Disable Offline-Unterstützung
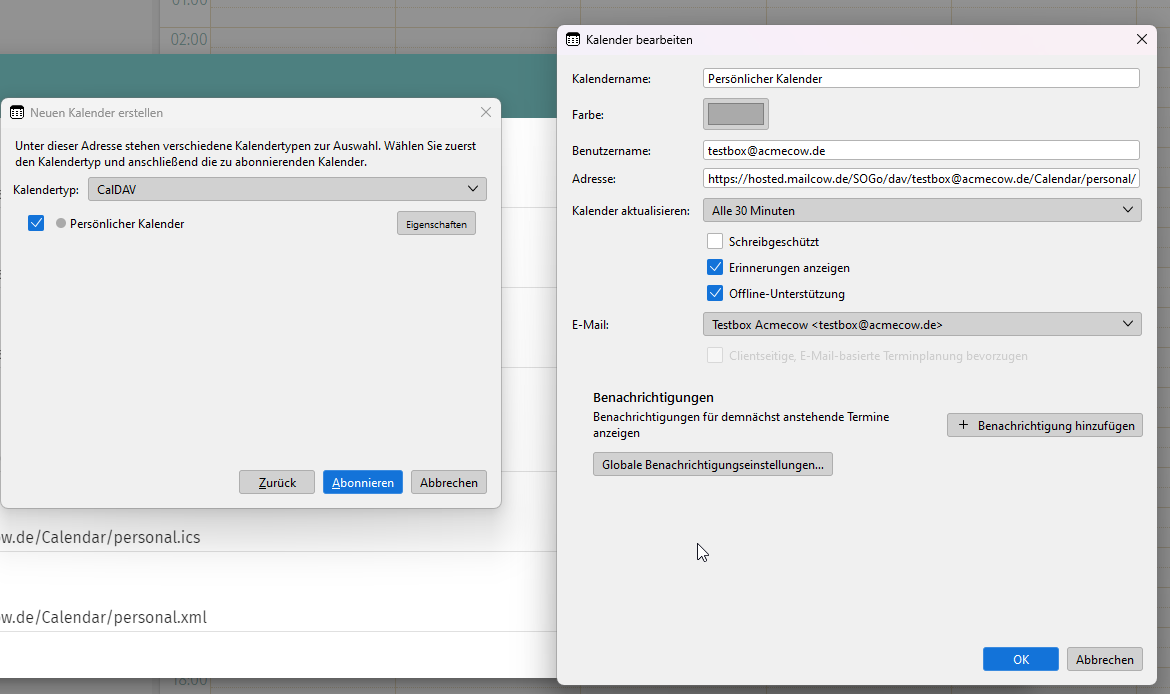 [x=715, y=293]
